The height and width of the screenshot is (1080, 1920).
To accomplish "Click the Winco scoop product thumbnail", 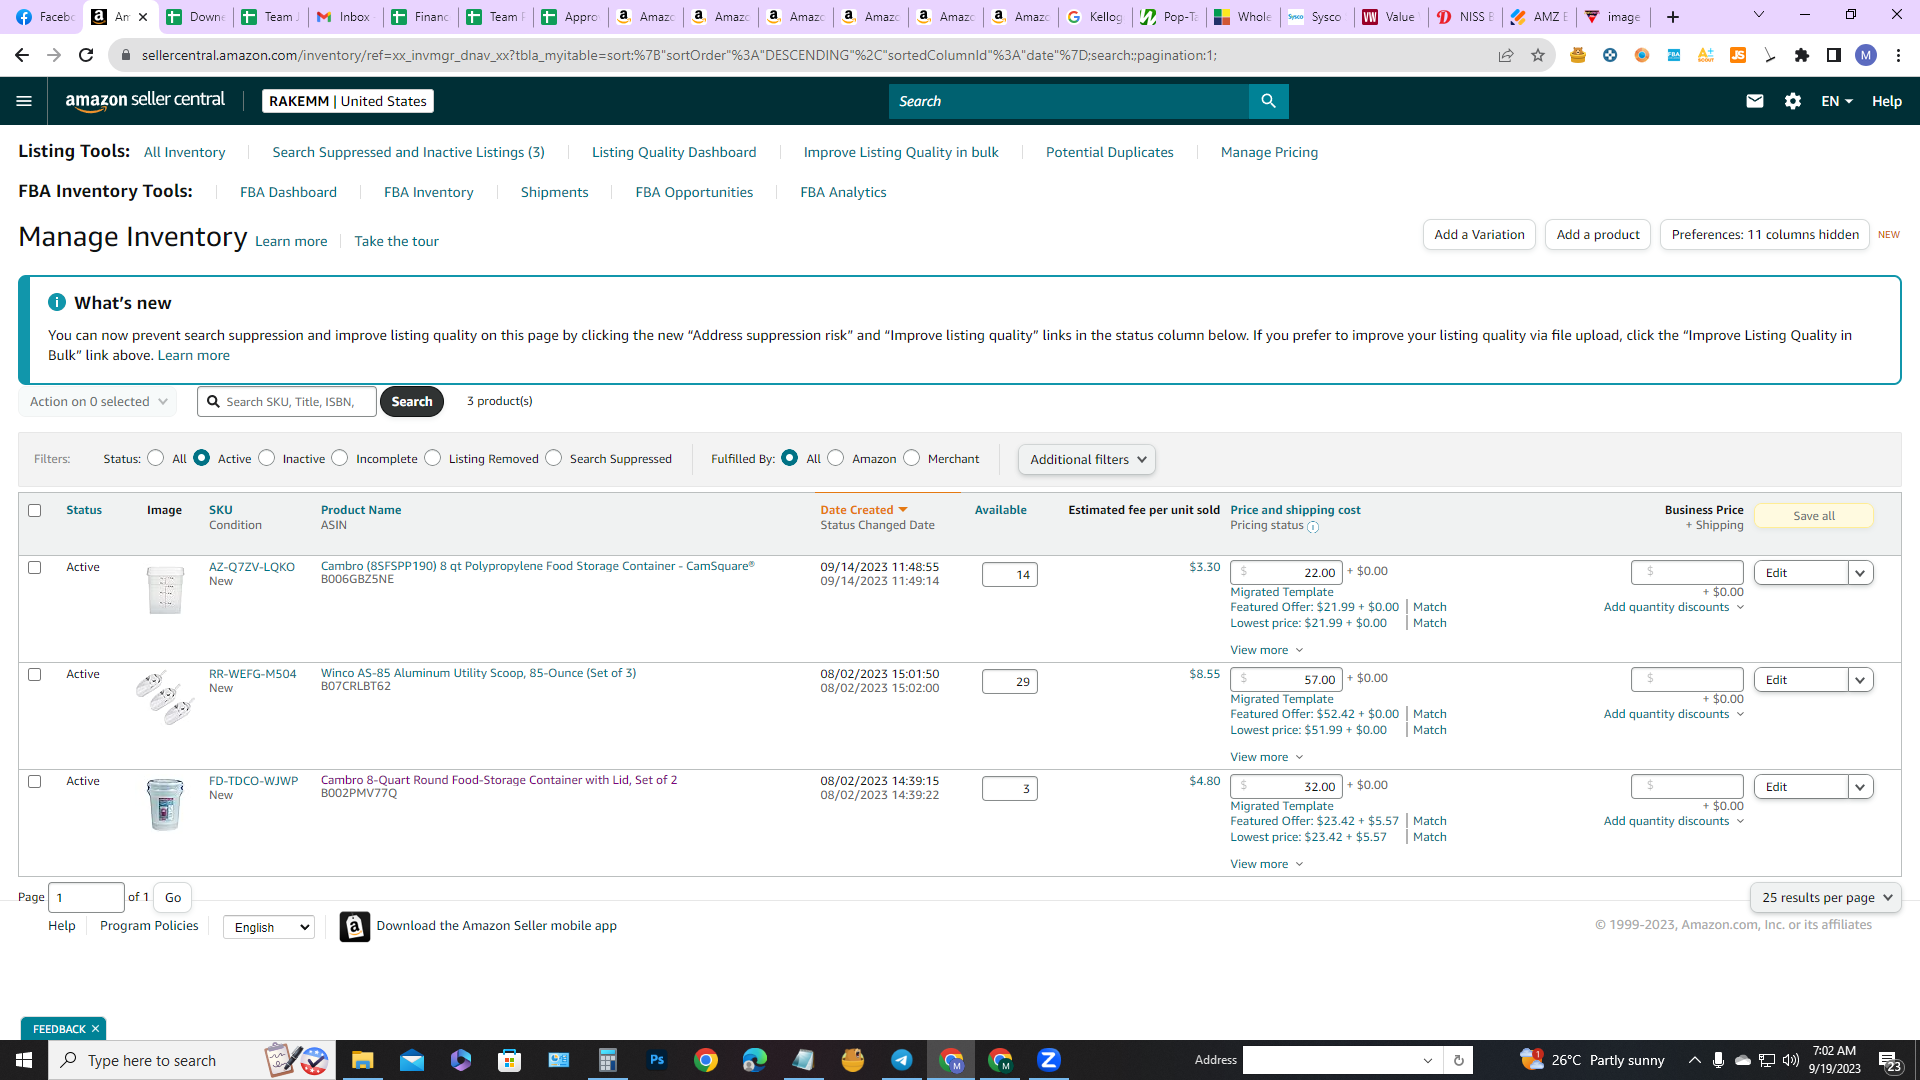I will (x=165, y=697).
